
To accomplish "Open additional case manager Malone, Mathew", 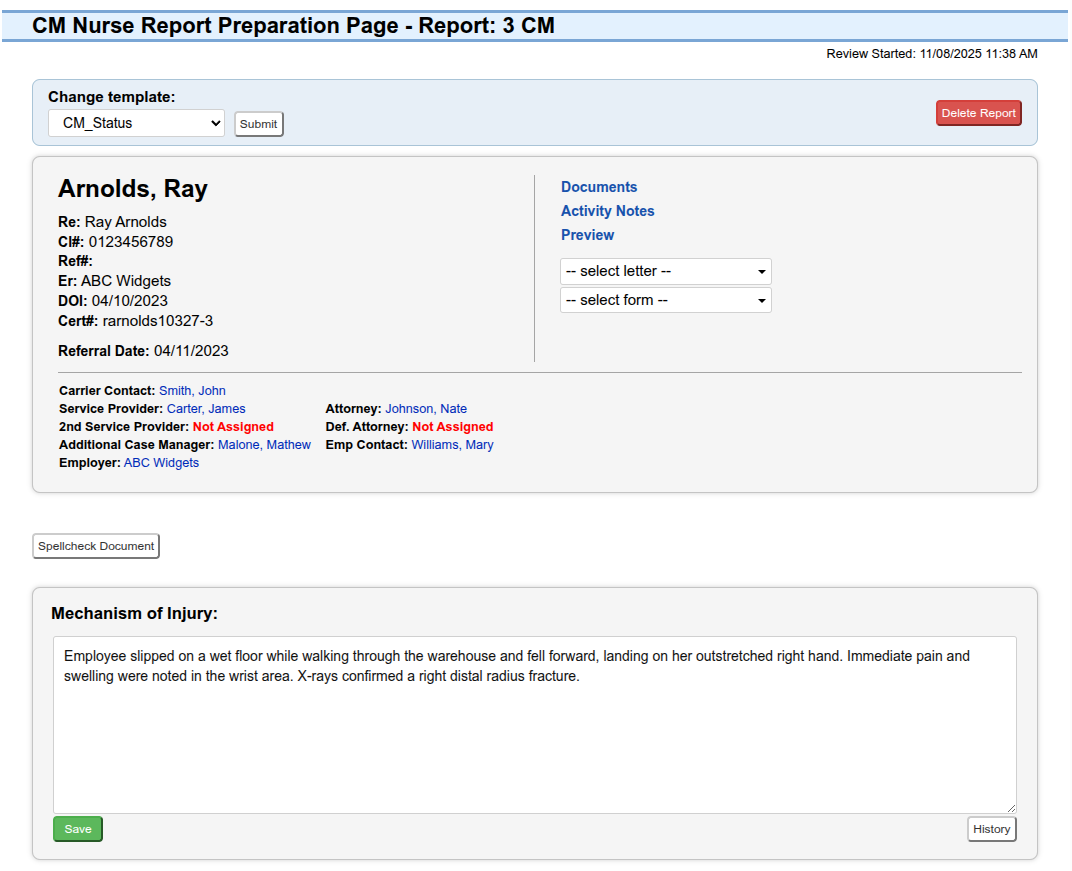I will [x=264, y=444].
